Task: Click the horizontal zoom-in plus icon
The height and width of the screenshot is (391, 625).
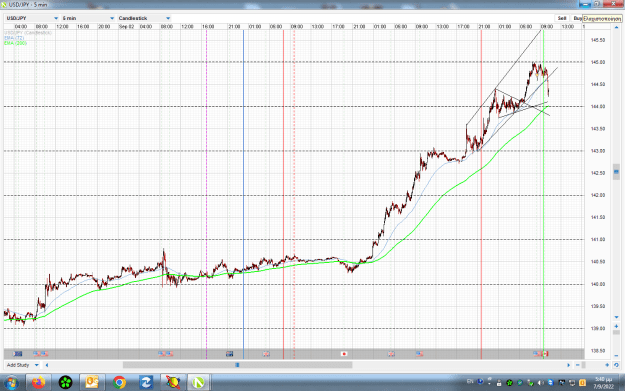Action: (607, 365)
